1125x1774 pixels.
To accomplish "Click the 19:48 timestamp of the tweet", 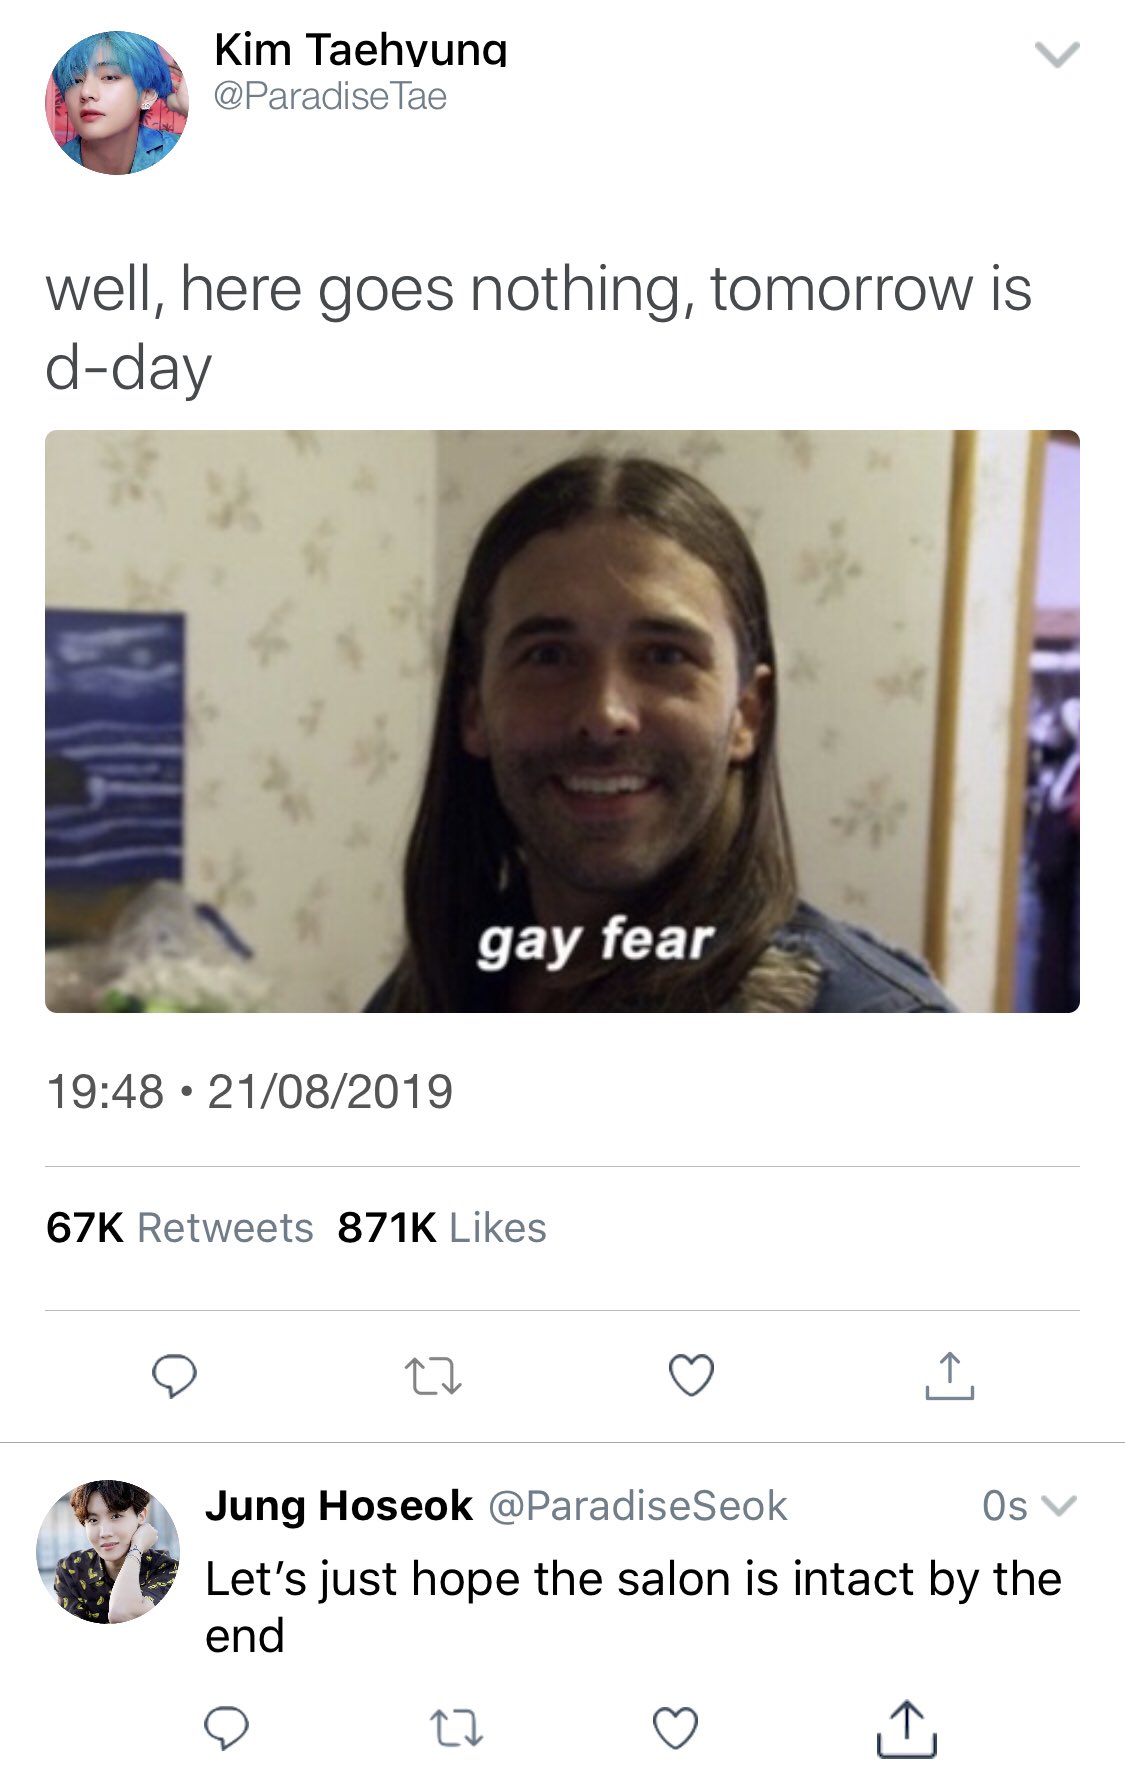I will tap(105, 1091).
